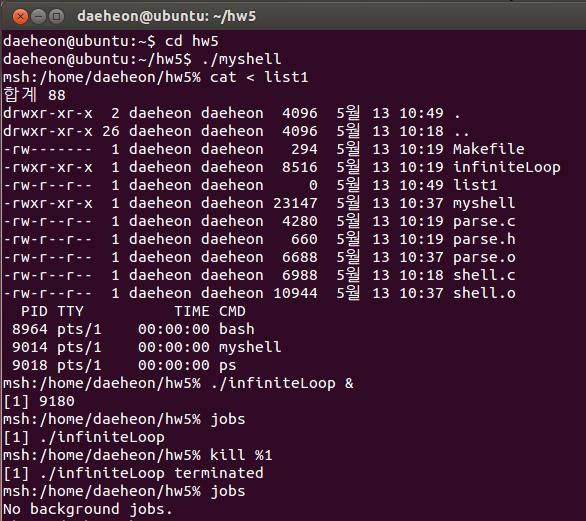Click the 'bash' process name
This screenshot has width=586, height=521.
237,329
